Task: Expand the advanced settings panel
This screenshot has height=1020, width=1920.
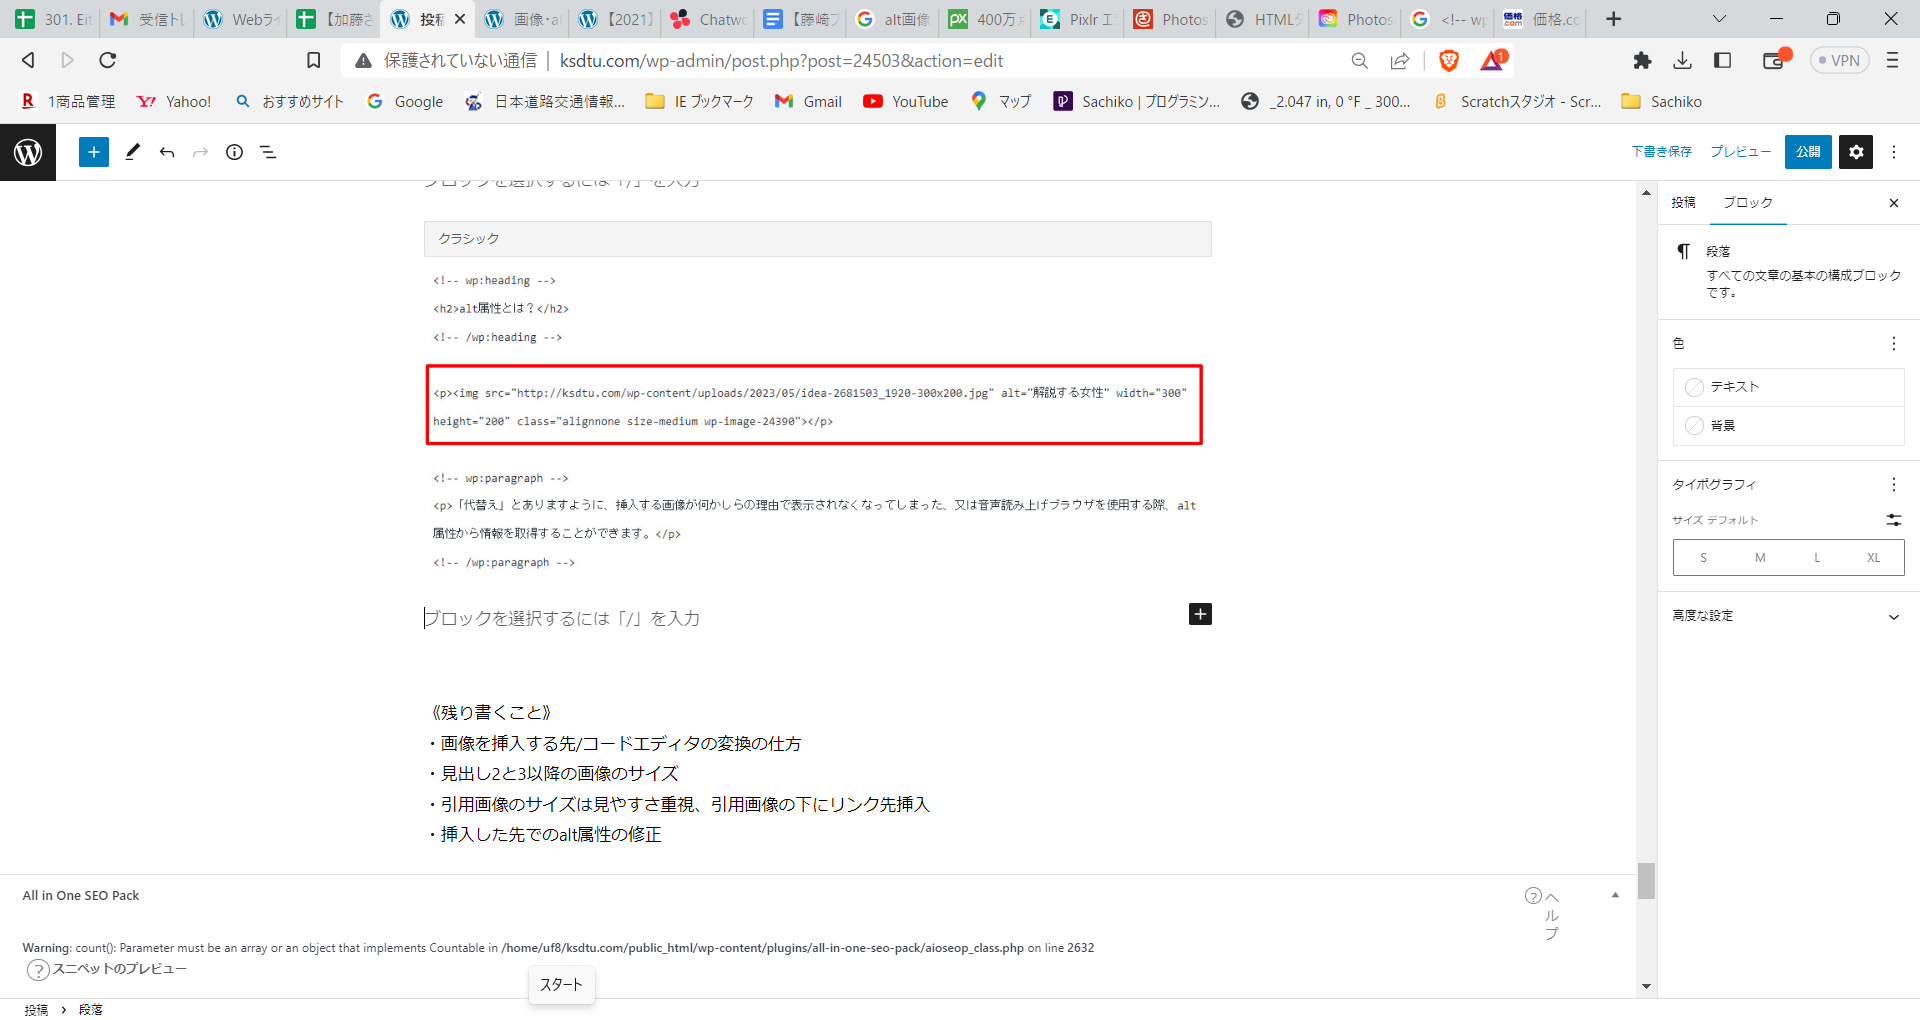Action: pos(1788,616)
